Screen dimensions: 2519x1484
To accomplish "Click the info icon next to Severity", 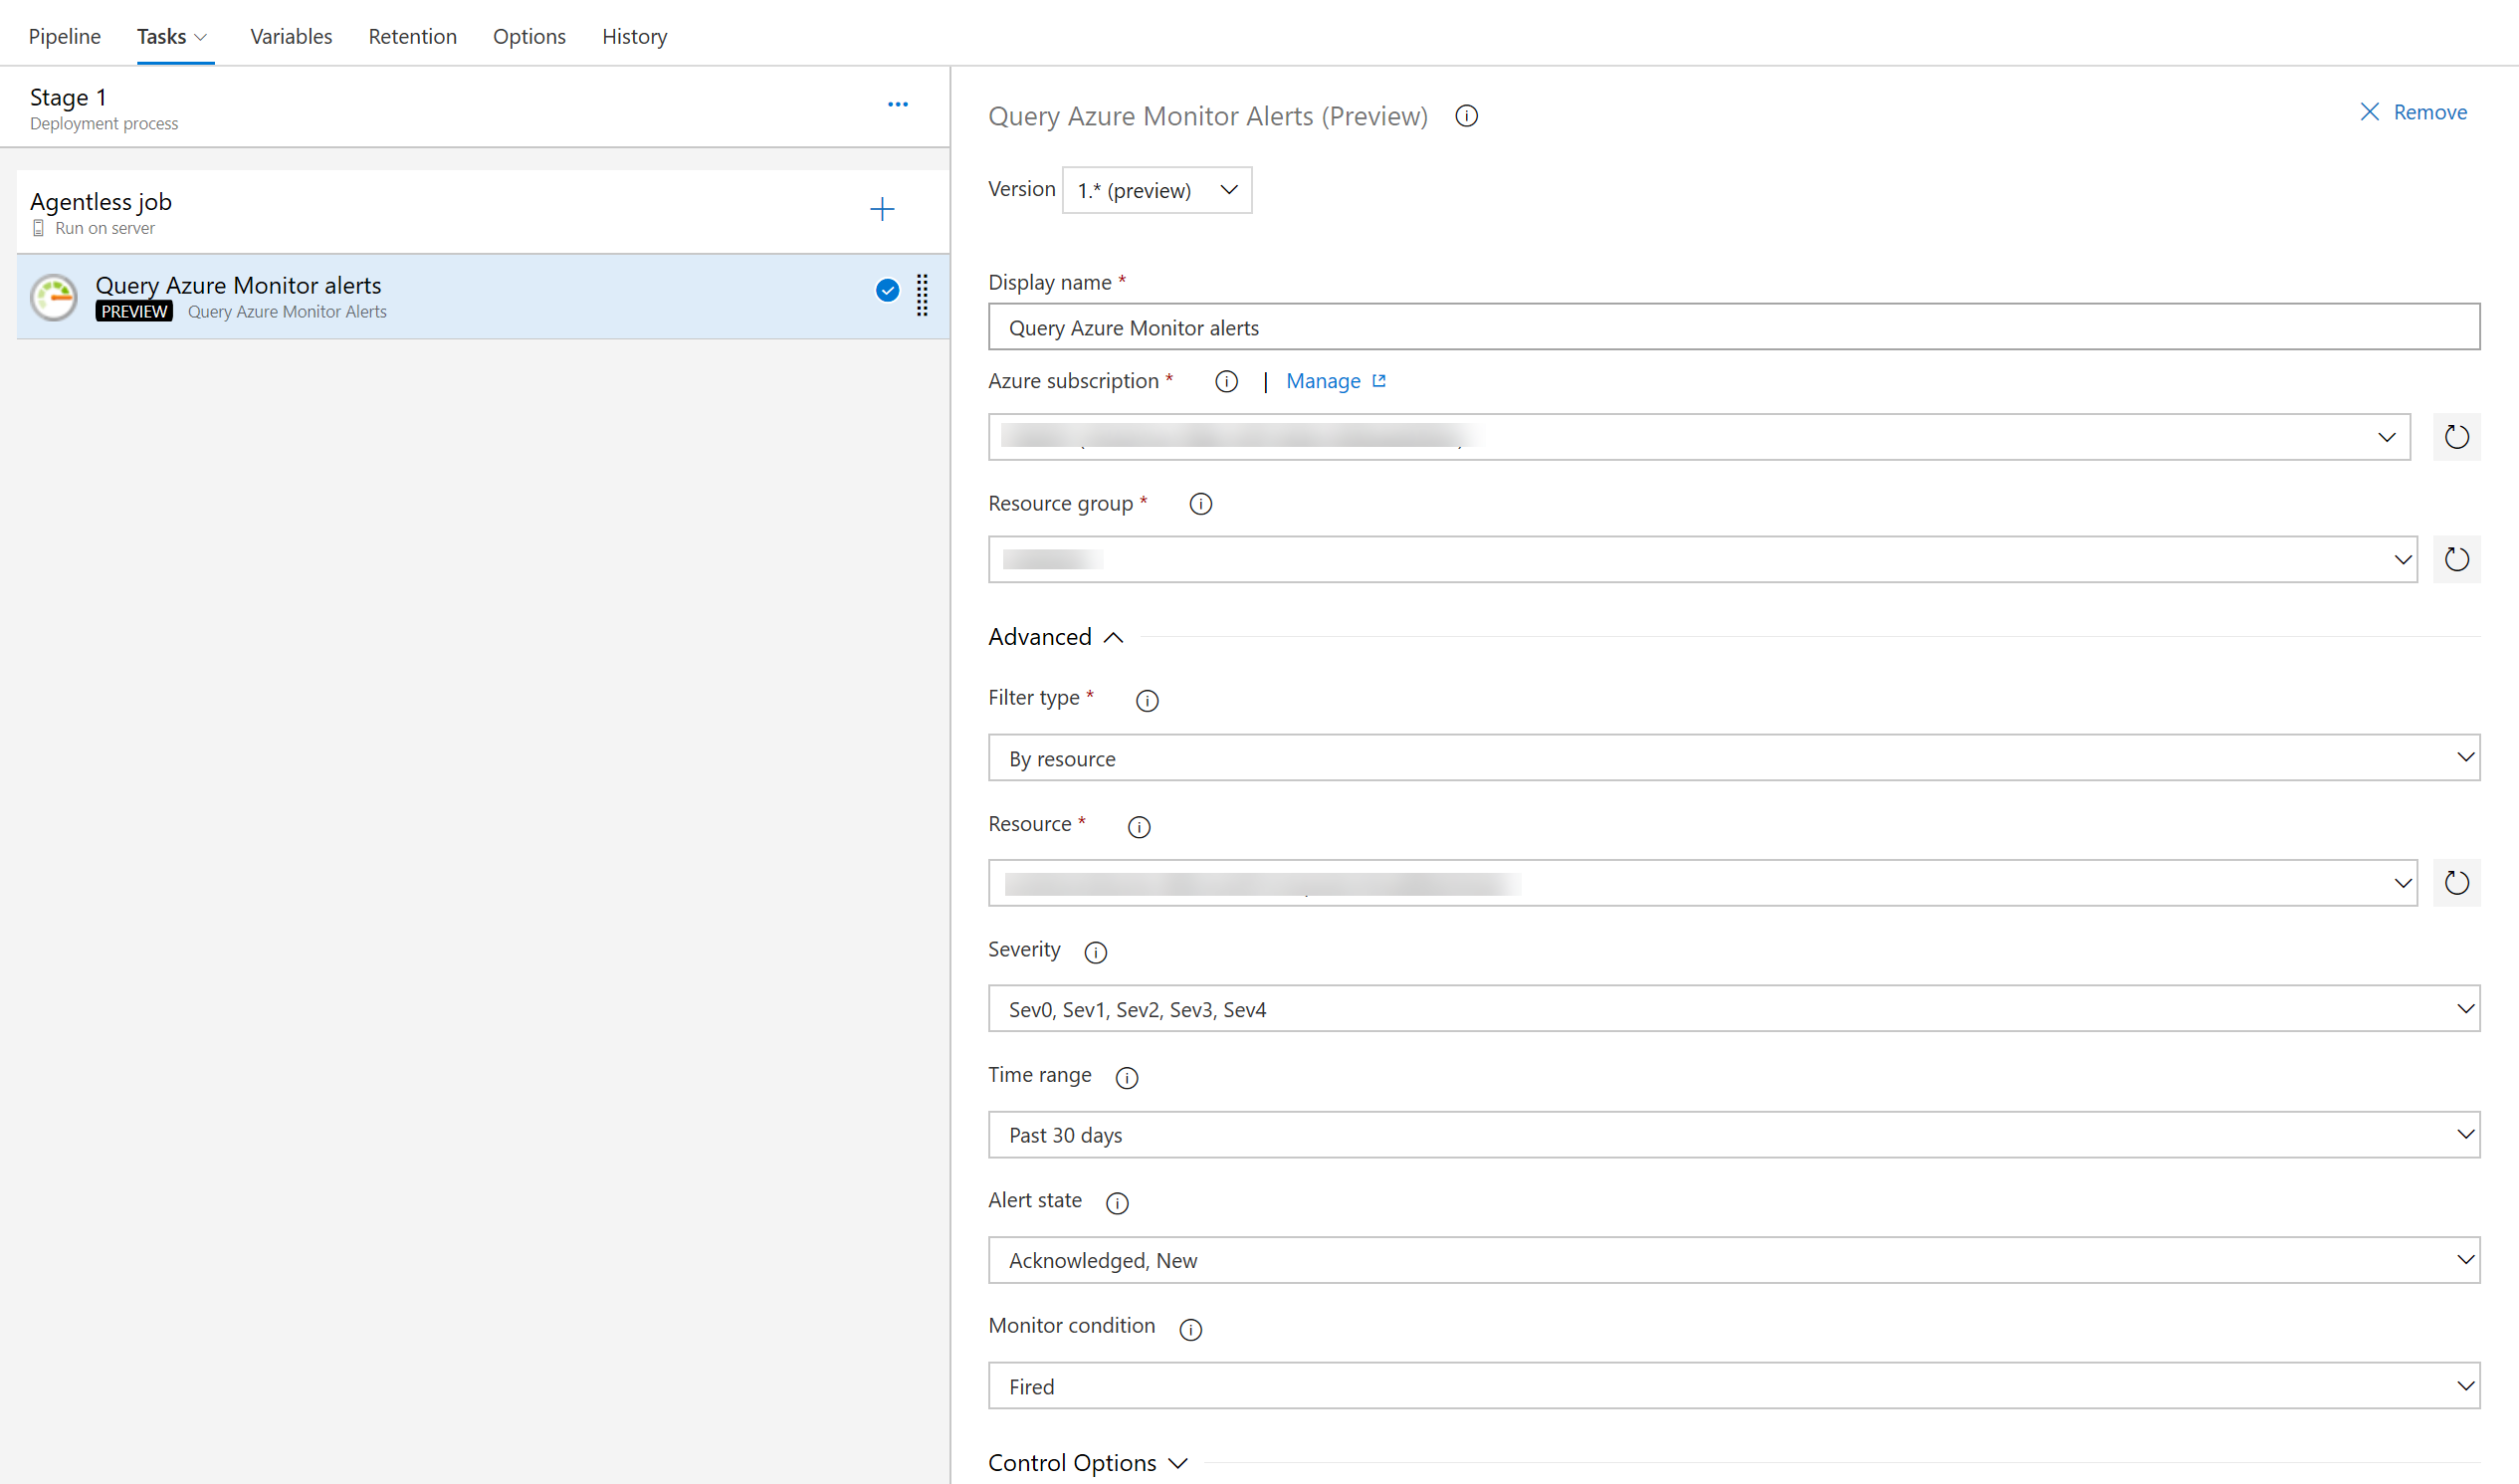I will (x=1097, y=951).
